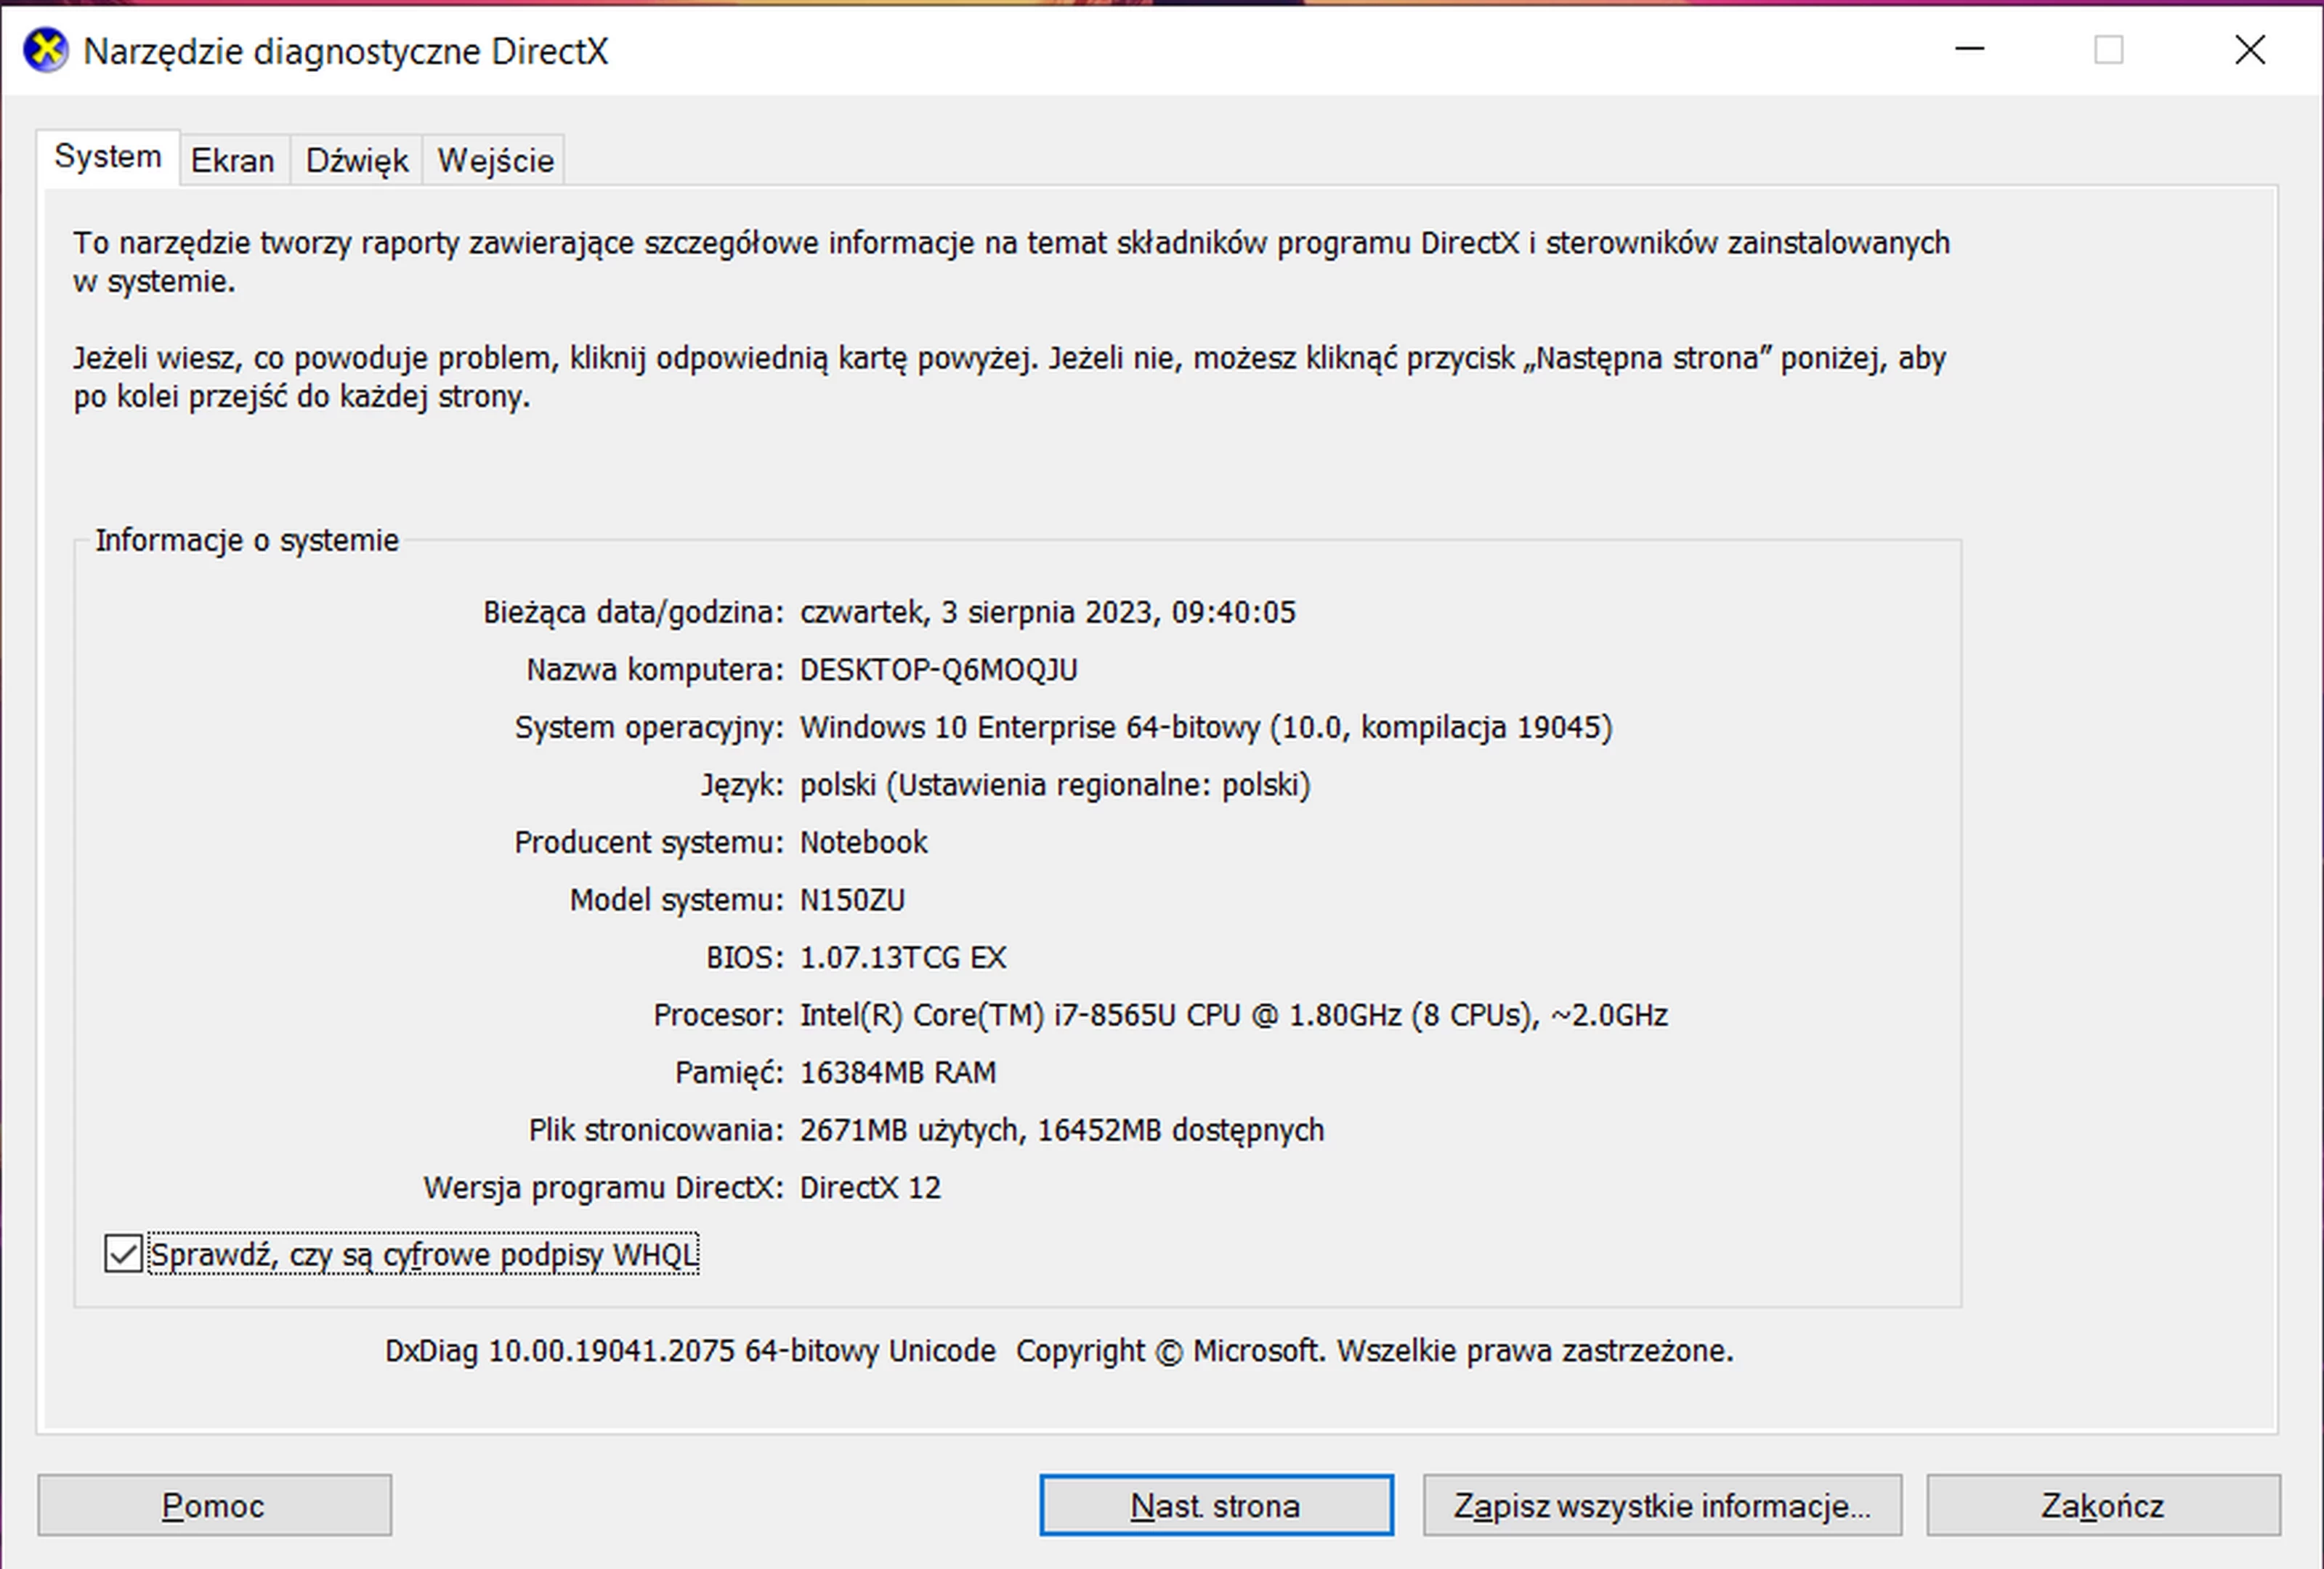Screen dimensions: 2324x1569
Task: Click Zapisz wszystkie informacje button
Action: tap(1661, 1504)
